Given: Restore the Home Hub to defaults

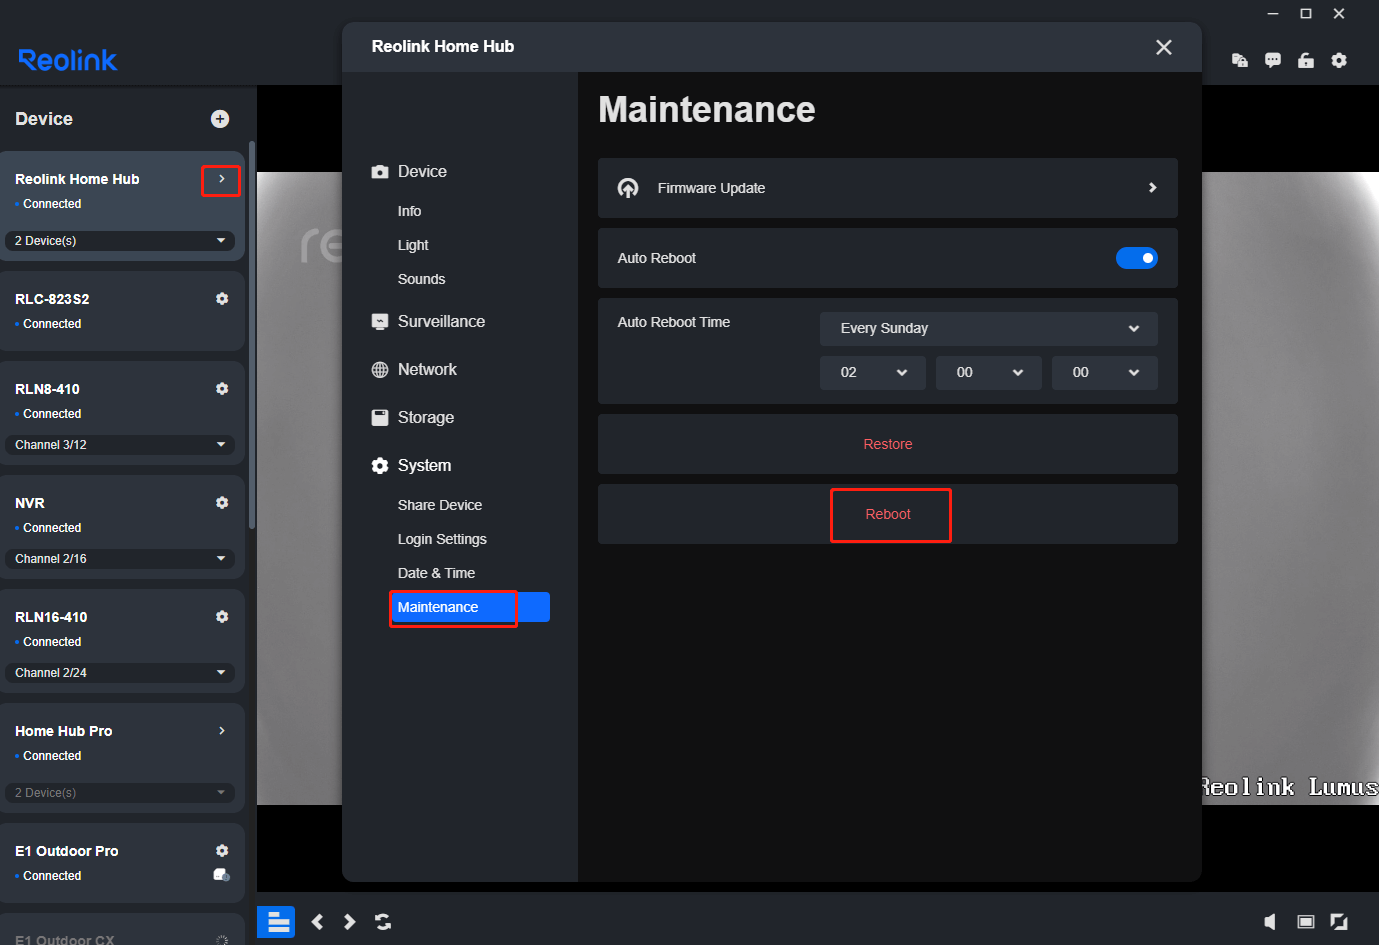Looking at the screenshot, I should pyautogui.click(x=887, y=443).
